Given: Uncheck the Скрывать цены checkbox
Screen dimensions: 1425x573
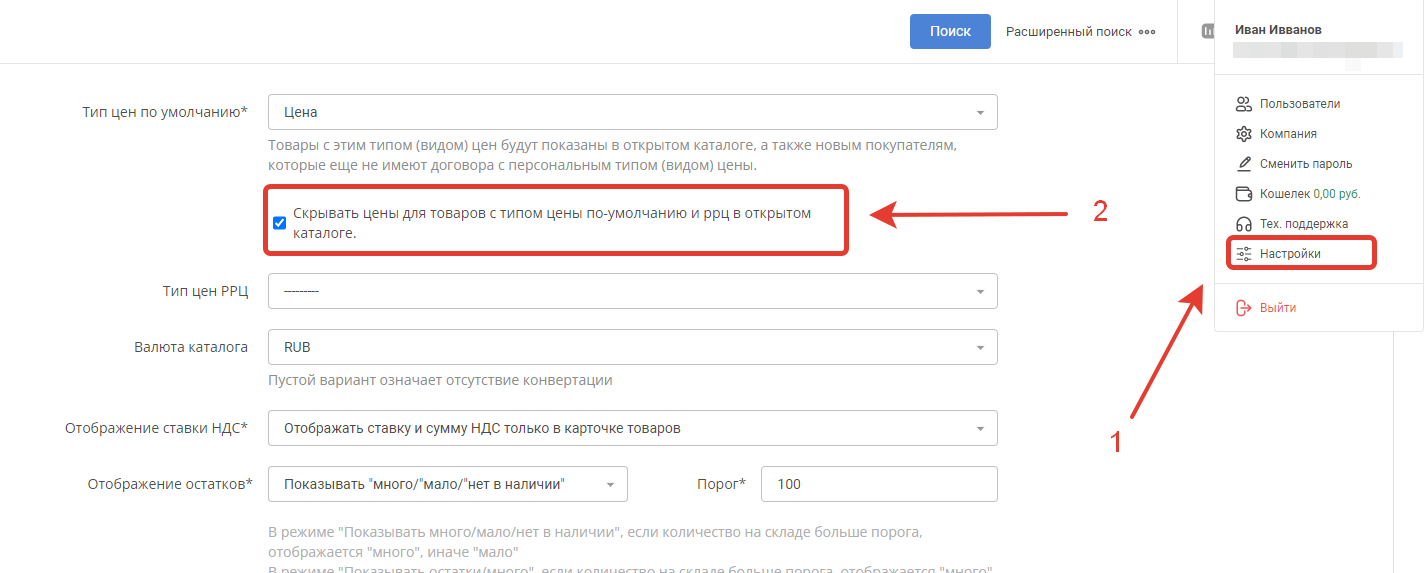Looking at the screenshot, I should click(280, 223).
